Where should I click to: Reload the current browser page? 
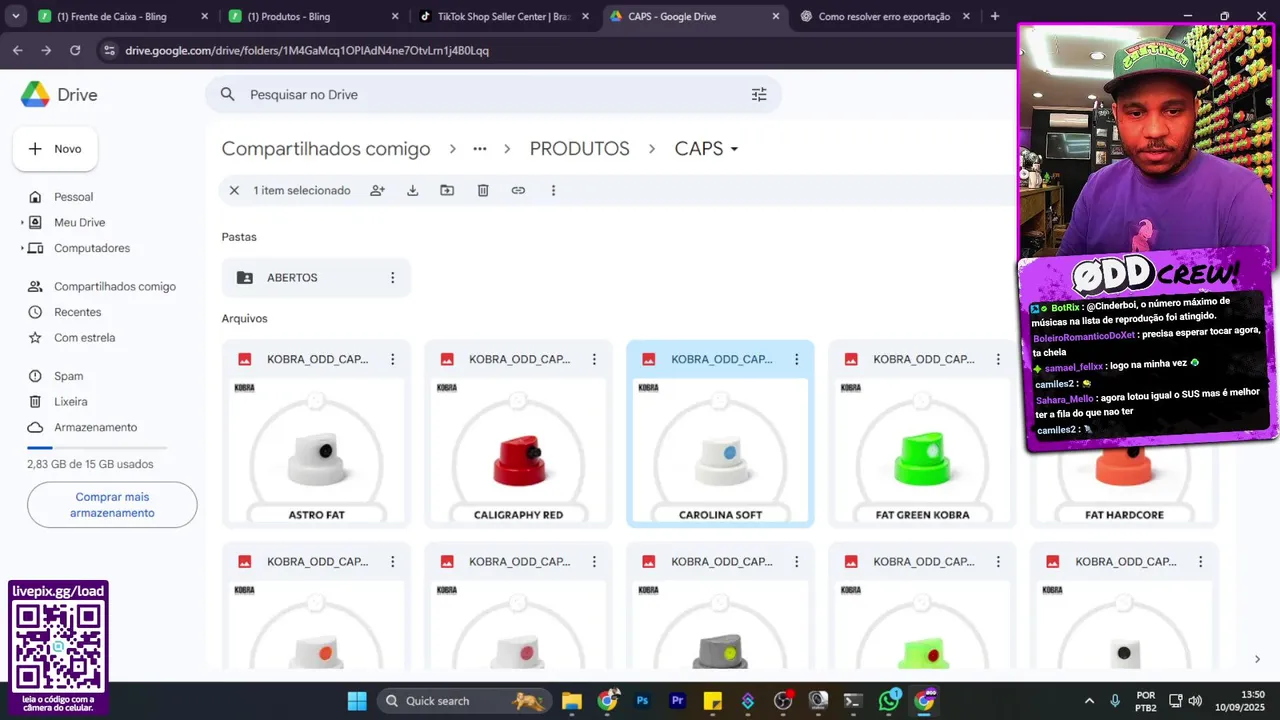pyautogui.click(x=75, y=50)
